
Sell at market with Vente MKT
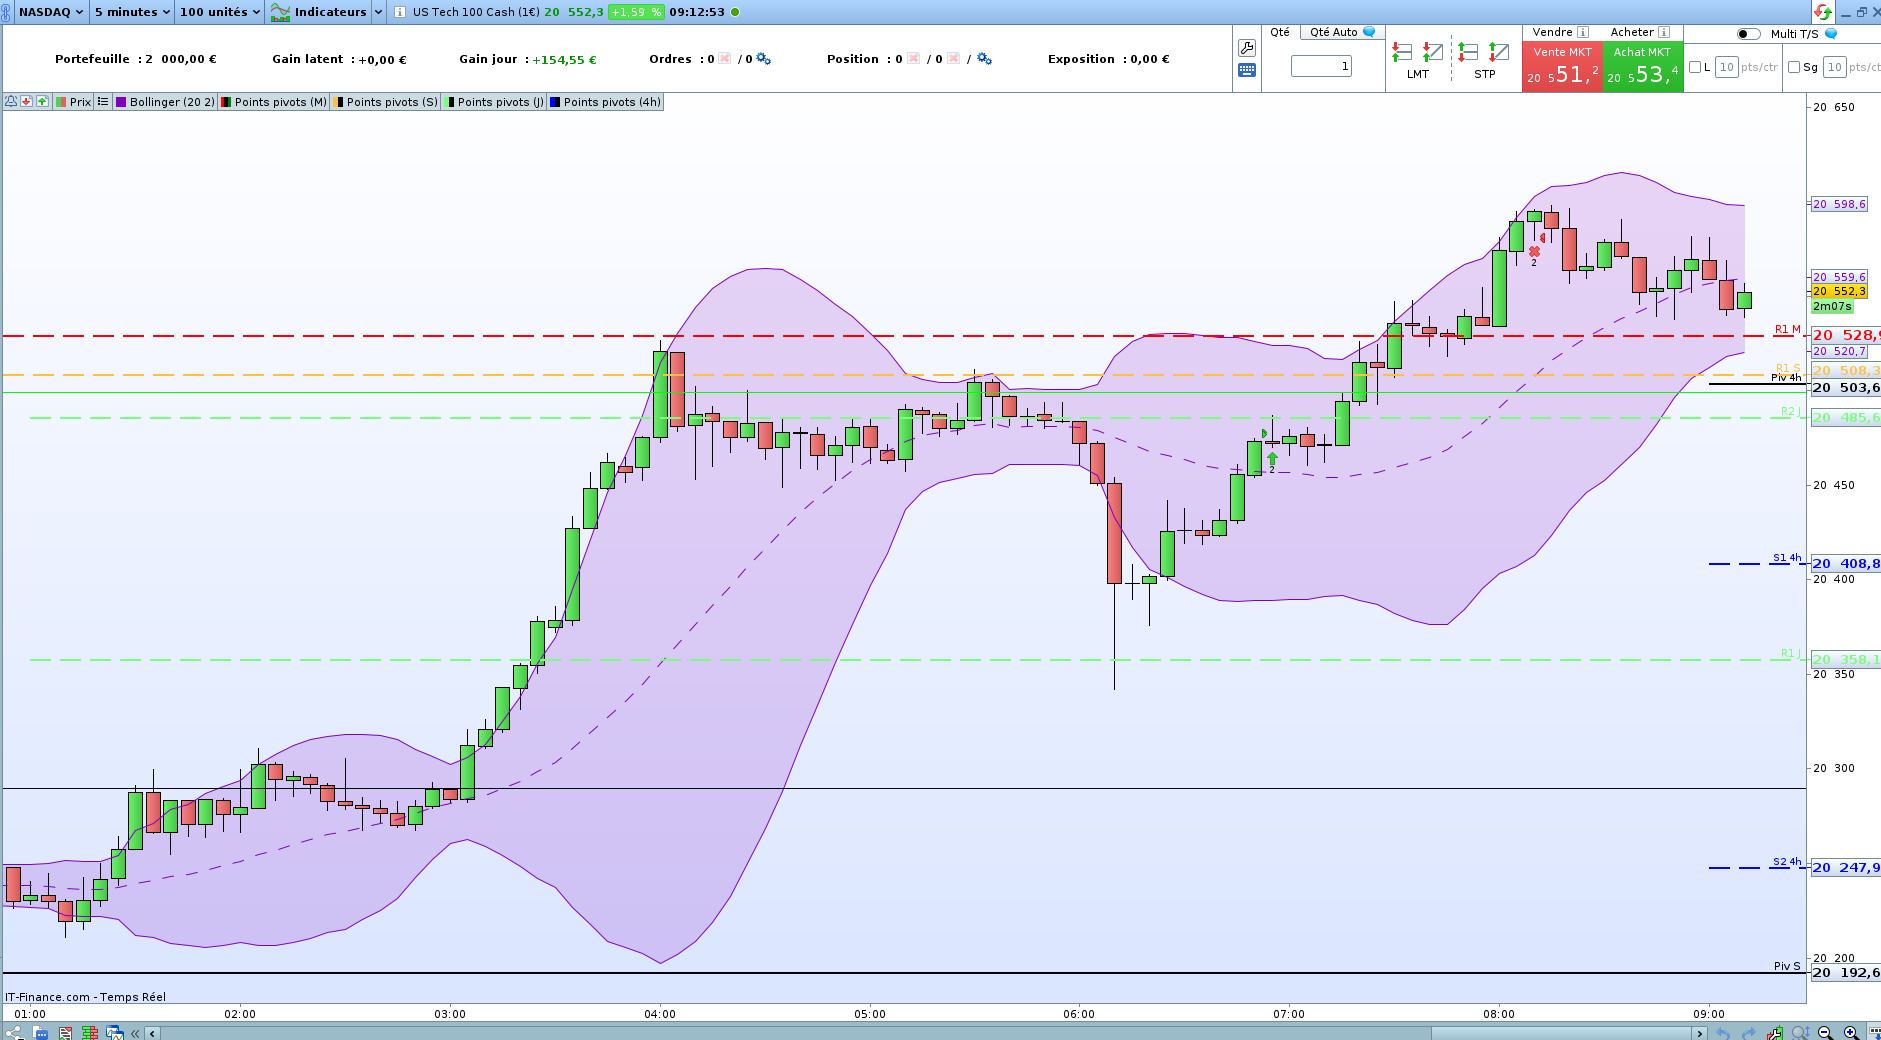(1563, 67)
